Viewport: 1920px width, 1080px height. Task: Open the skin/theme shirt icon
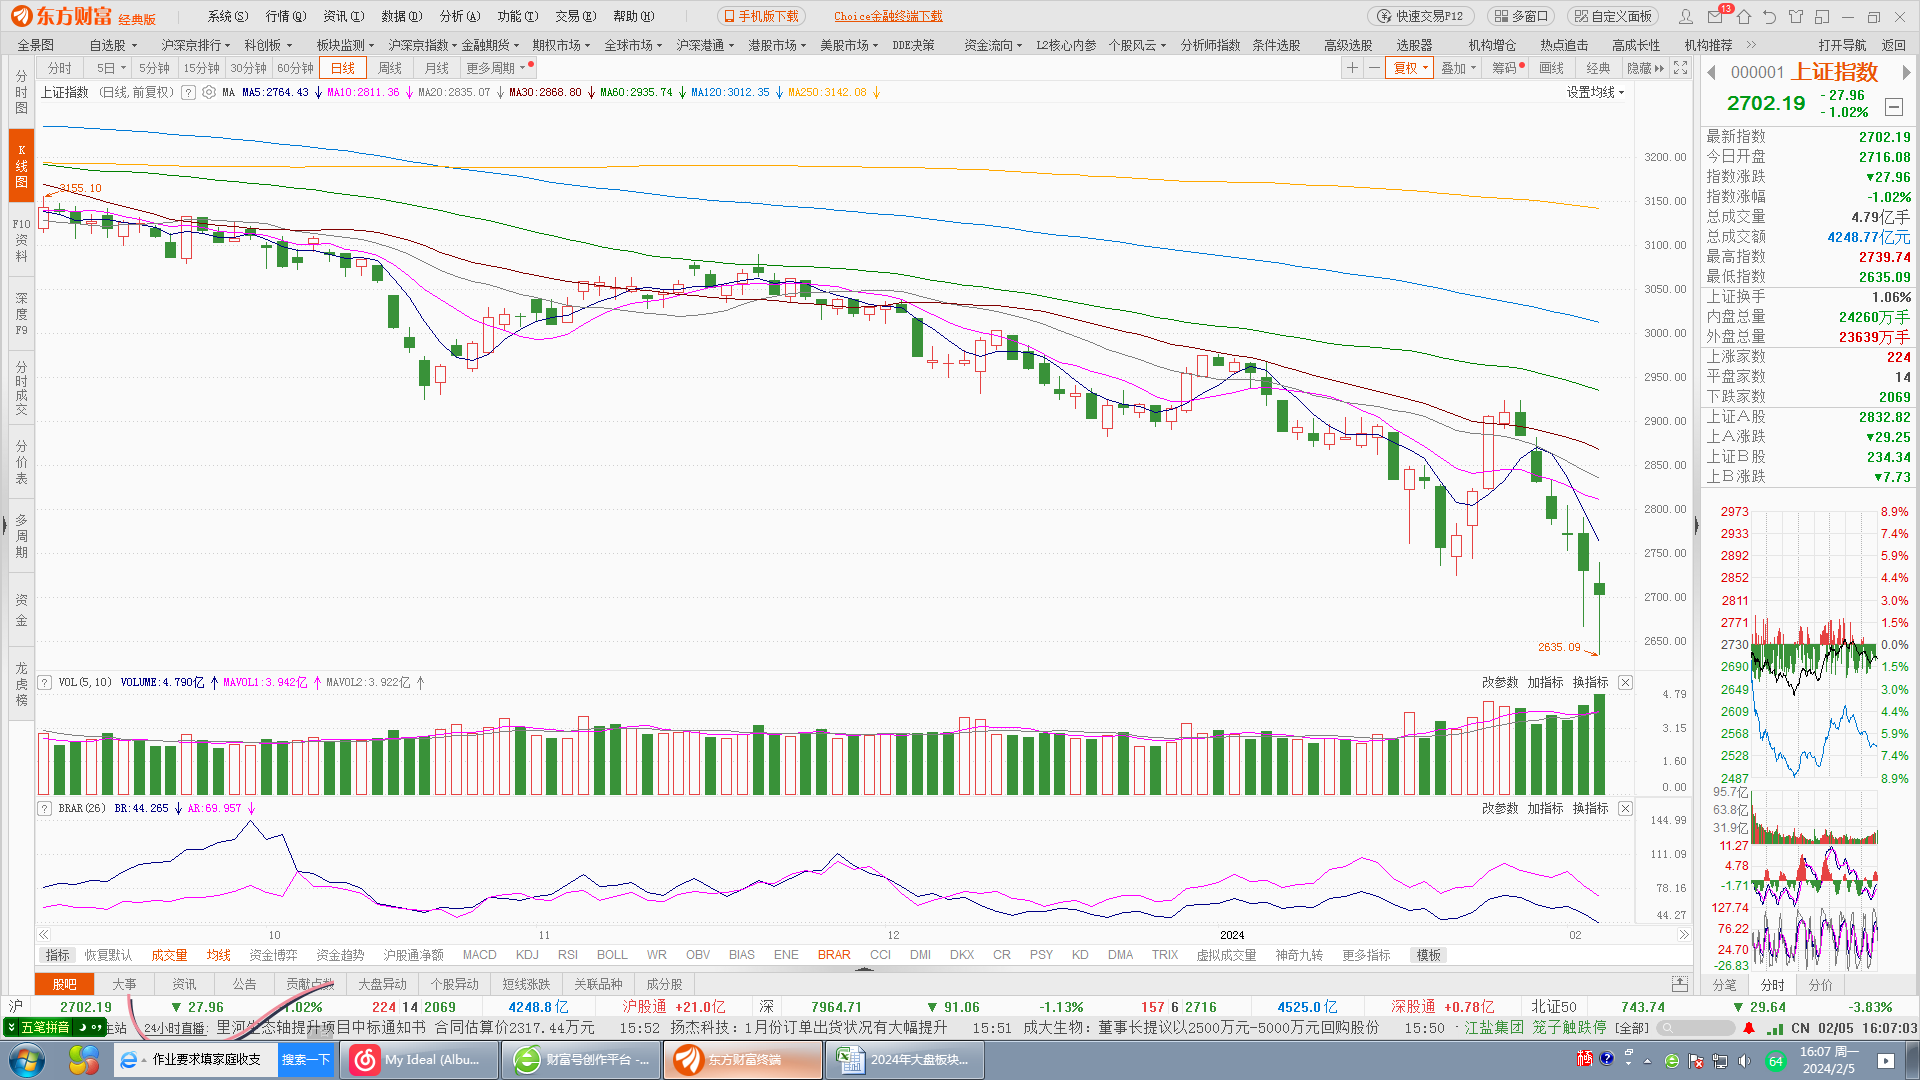coord(1796,17)
